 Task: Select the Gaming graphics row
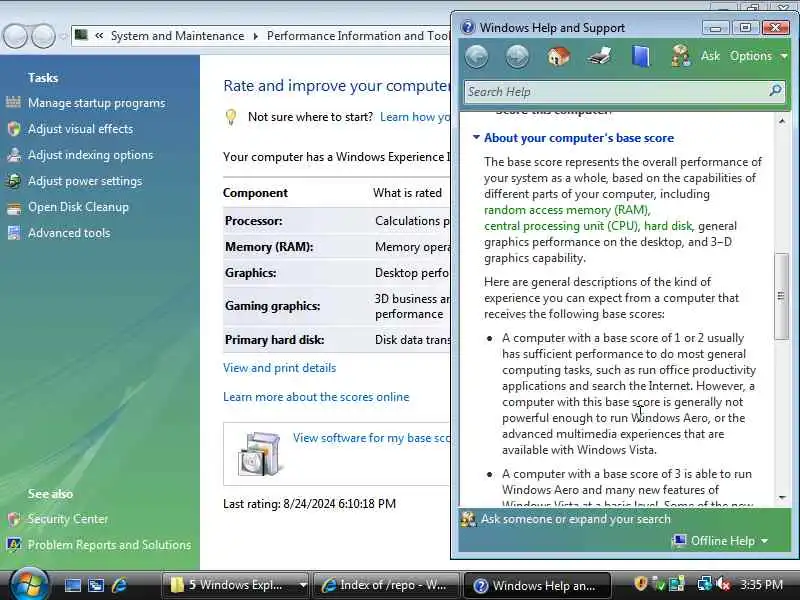click(336, 306)
